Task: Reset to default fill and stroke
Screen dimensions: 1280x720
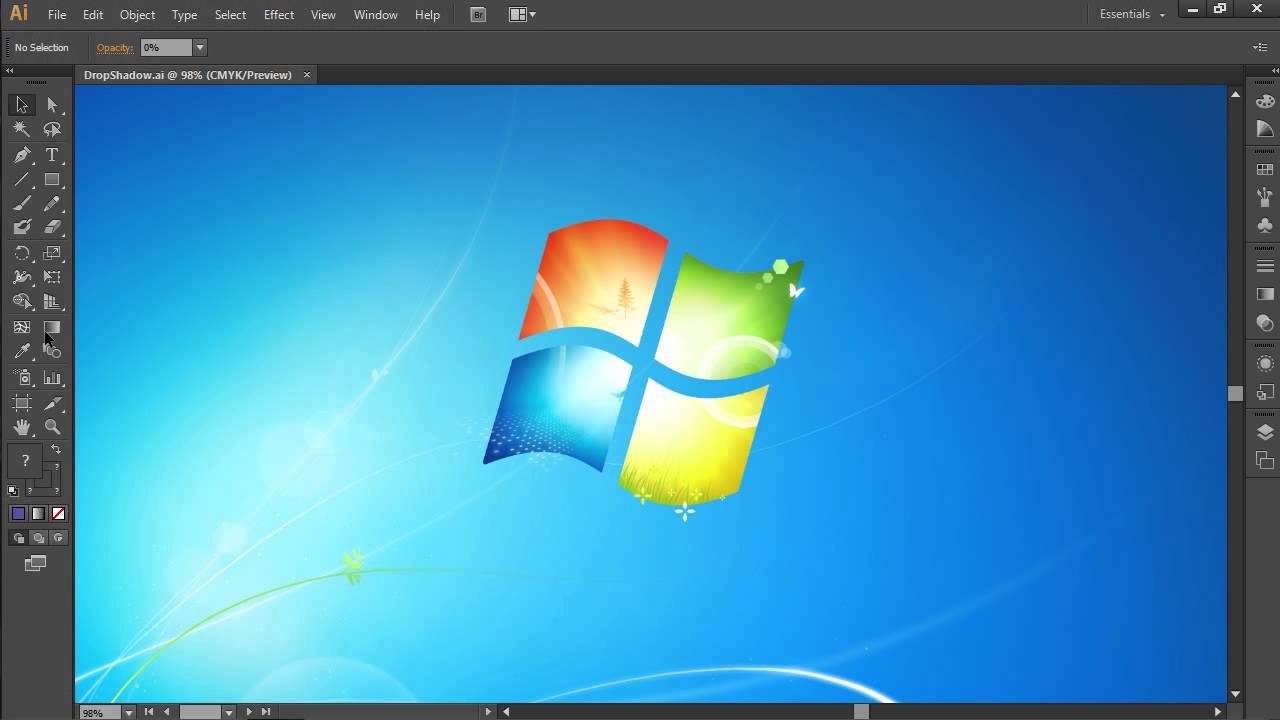Action: (x=13, y=491)
